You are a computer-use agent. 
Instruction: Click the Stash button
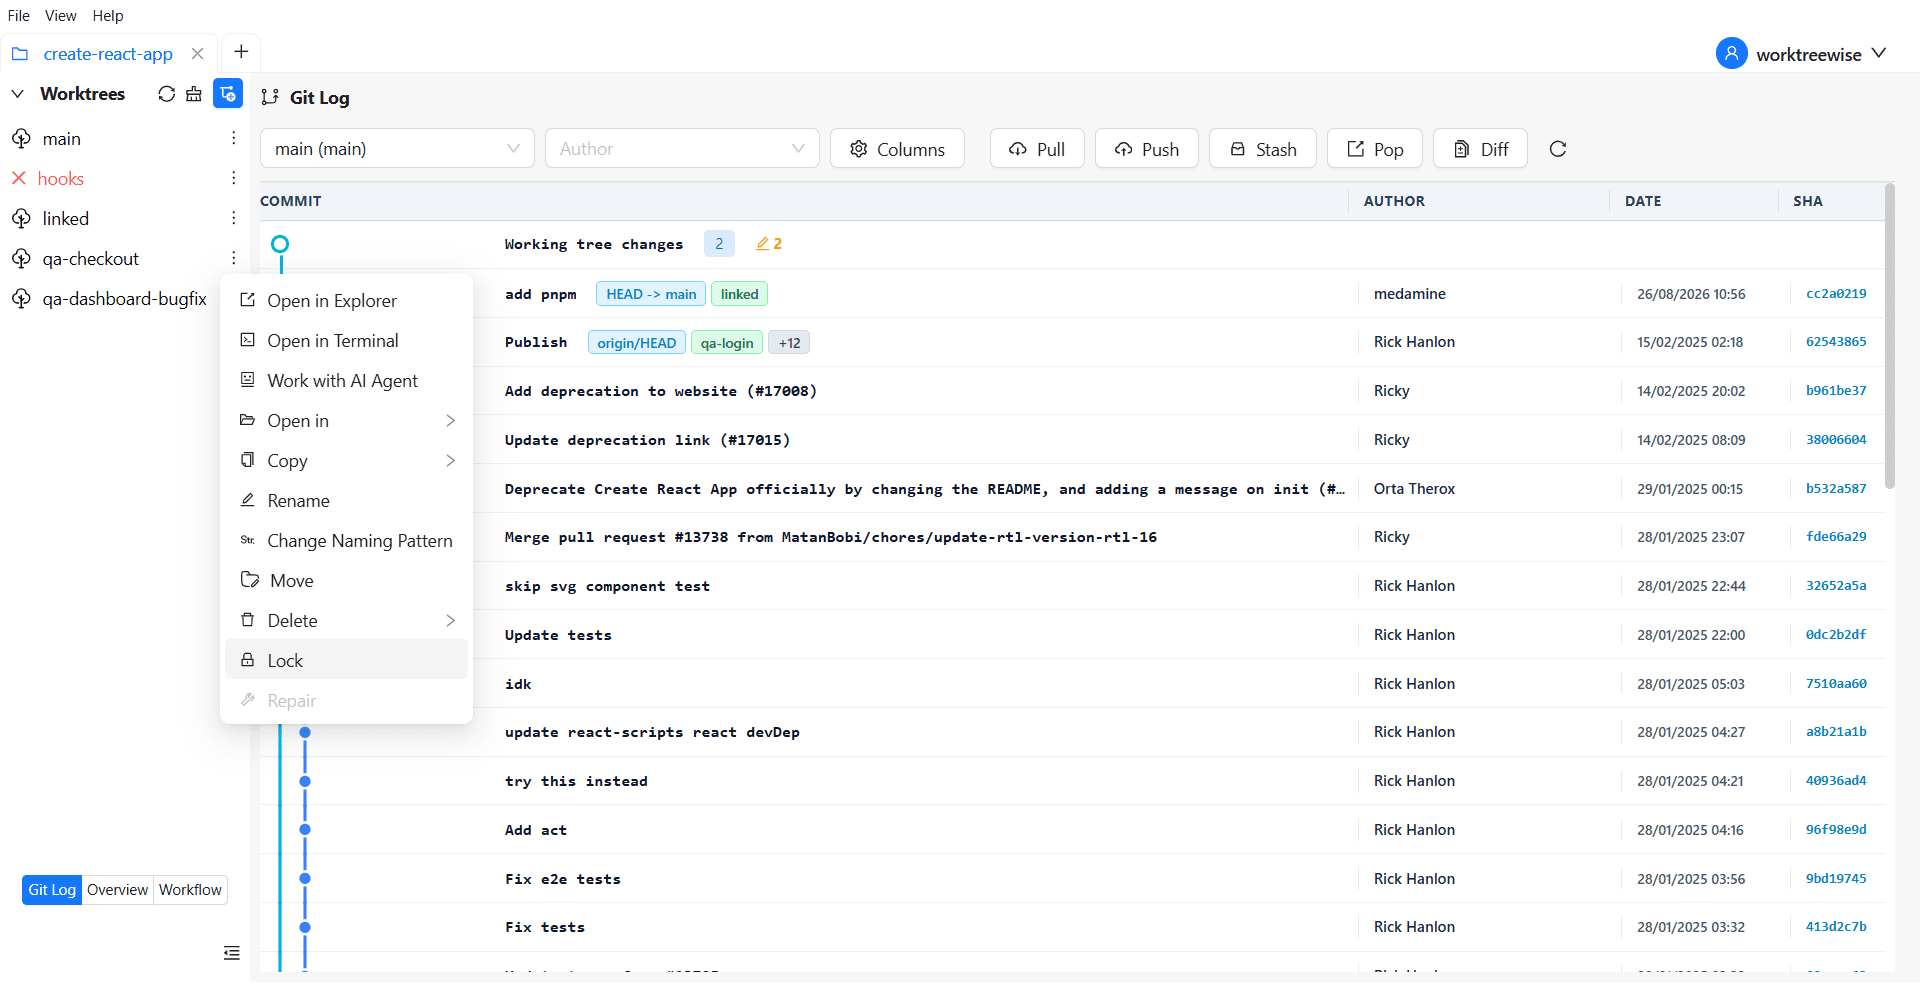pyautogui.click(x=1263, y=149)
